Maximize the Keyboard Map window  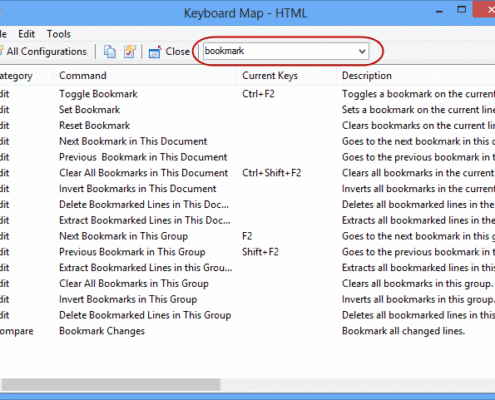tap(461, 10)
